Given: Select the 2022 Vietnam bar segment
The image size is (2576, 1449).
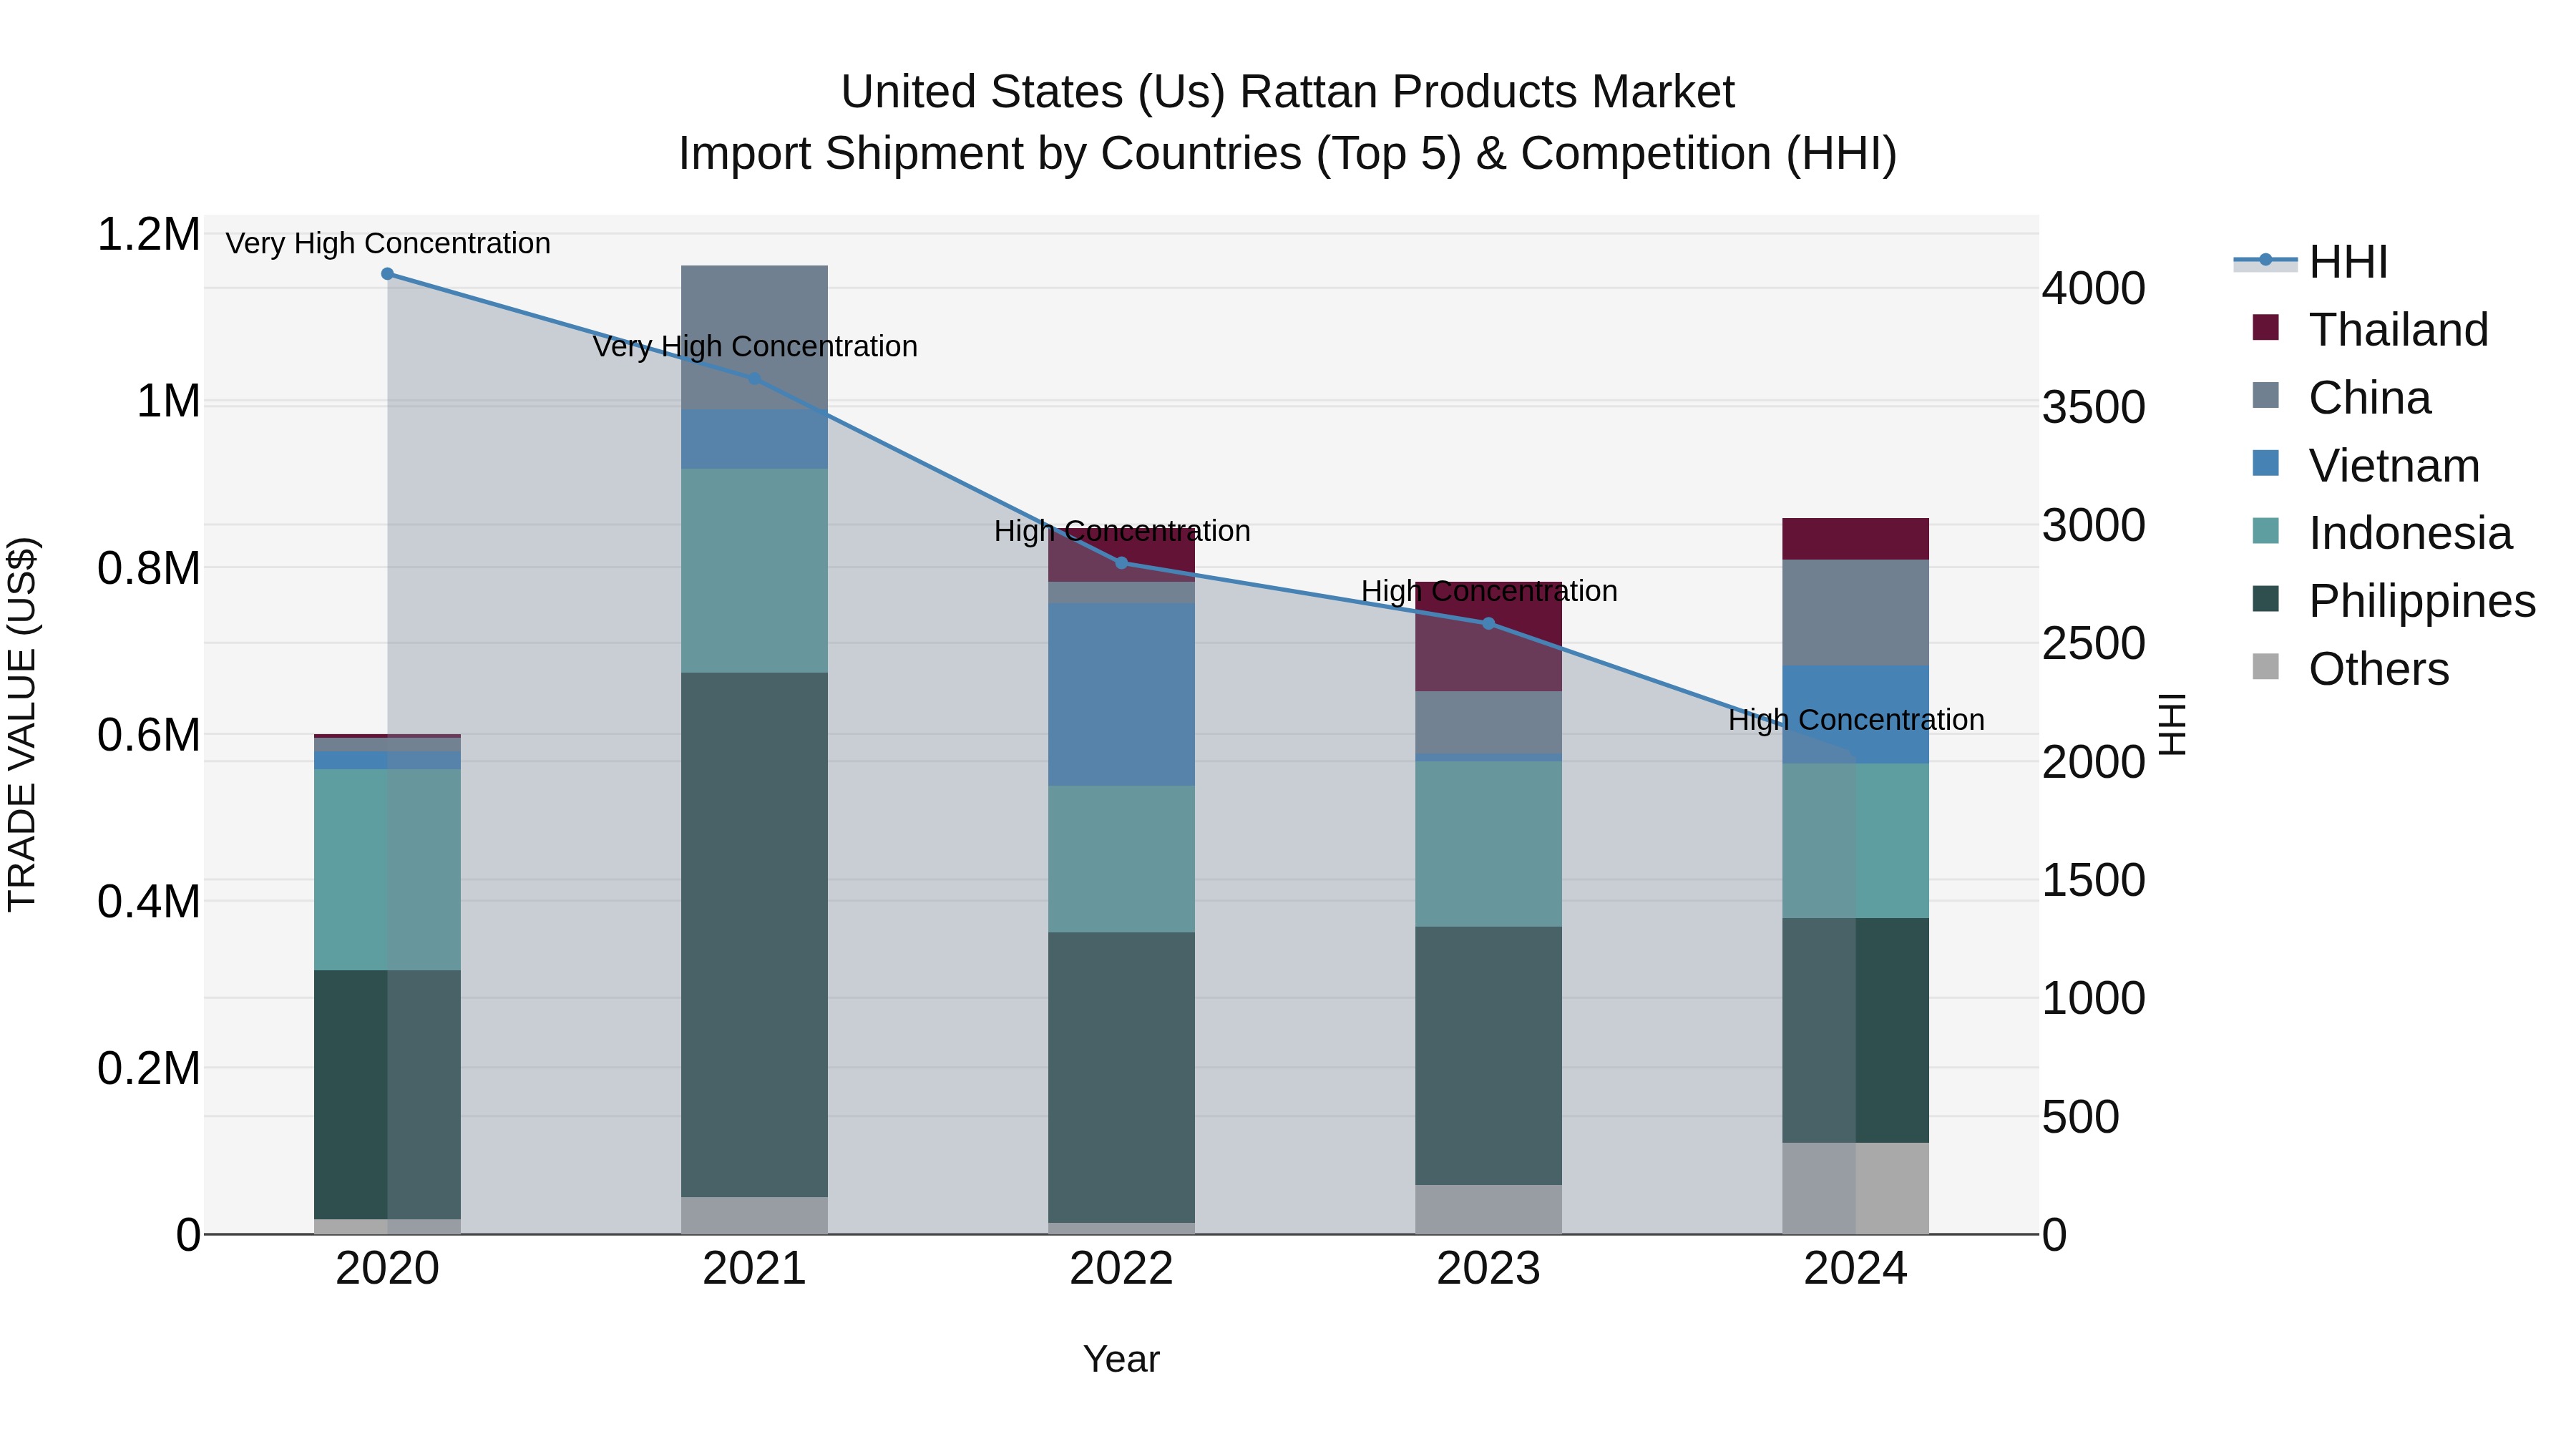Looking at the screenshot, I should coord(1122,694).
